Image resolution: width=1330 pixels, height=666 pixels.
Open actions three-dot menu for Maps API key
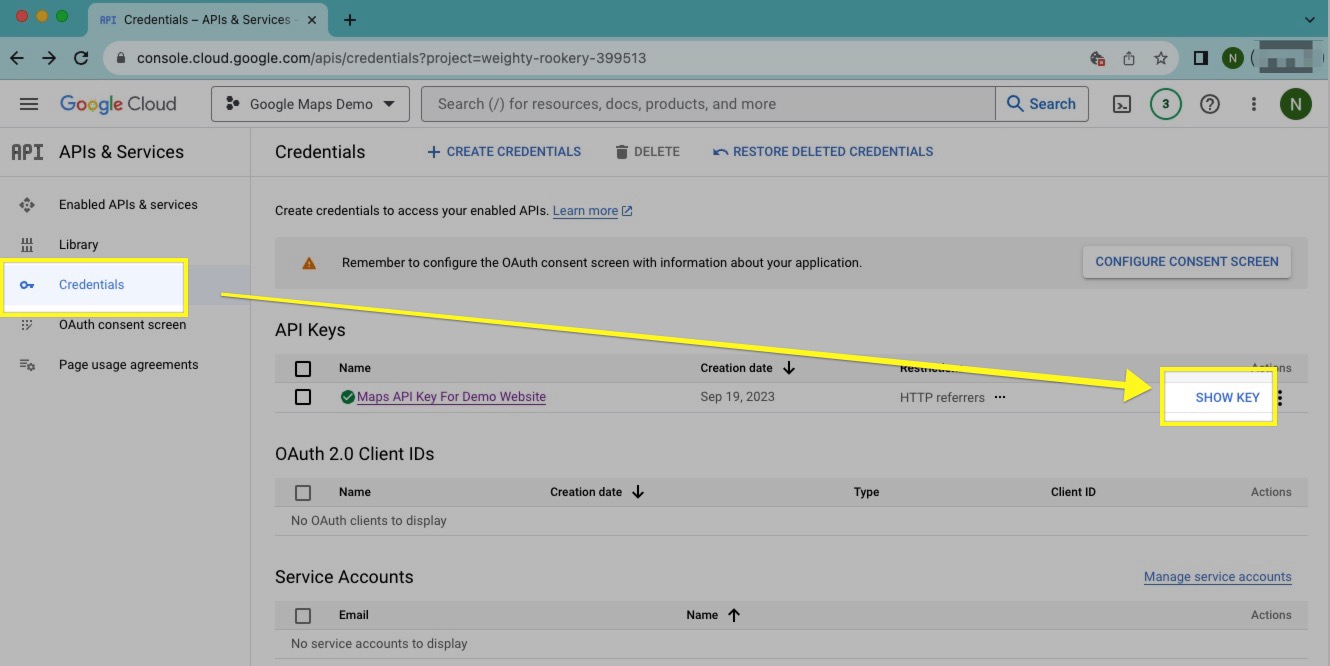(x=1280, y=398)
